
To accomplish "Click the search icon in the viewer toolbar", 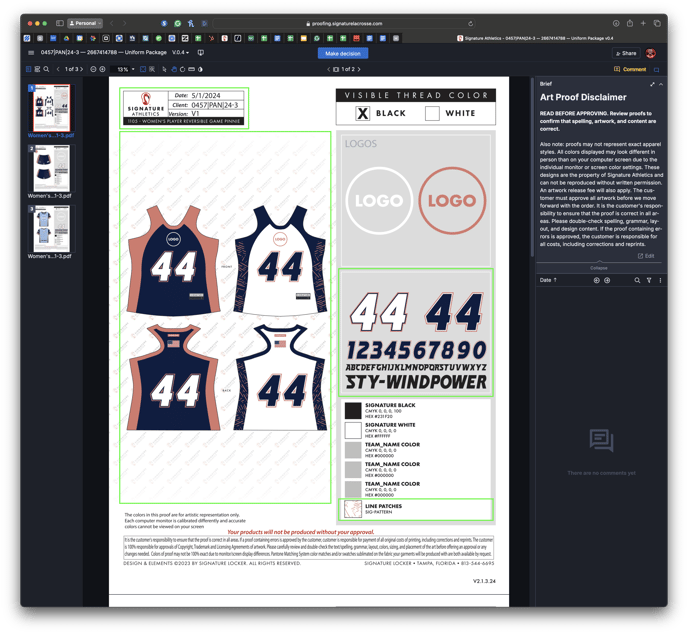I will point(46,70).
